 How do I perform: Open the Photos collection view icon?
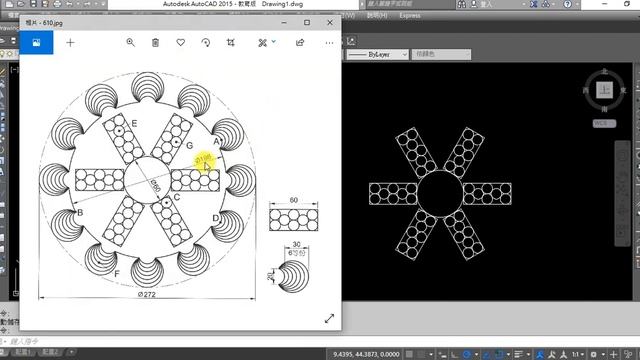pos(36,42)
